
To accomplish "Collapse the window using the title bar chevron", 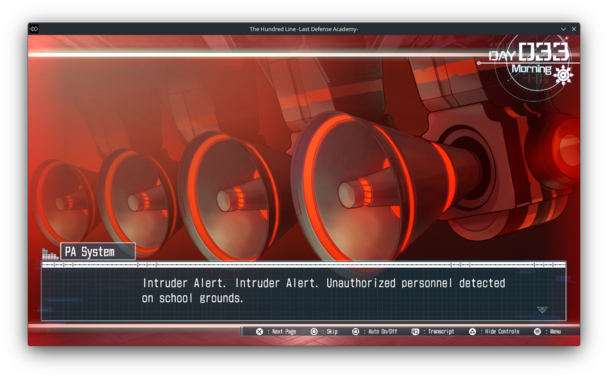I will tap(563, 29).
